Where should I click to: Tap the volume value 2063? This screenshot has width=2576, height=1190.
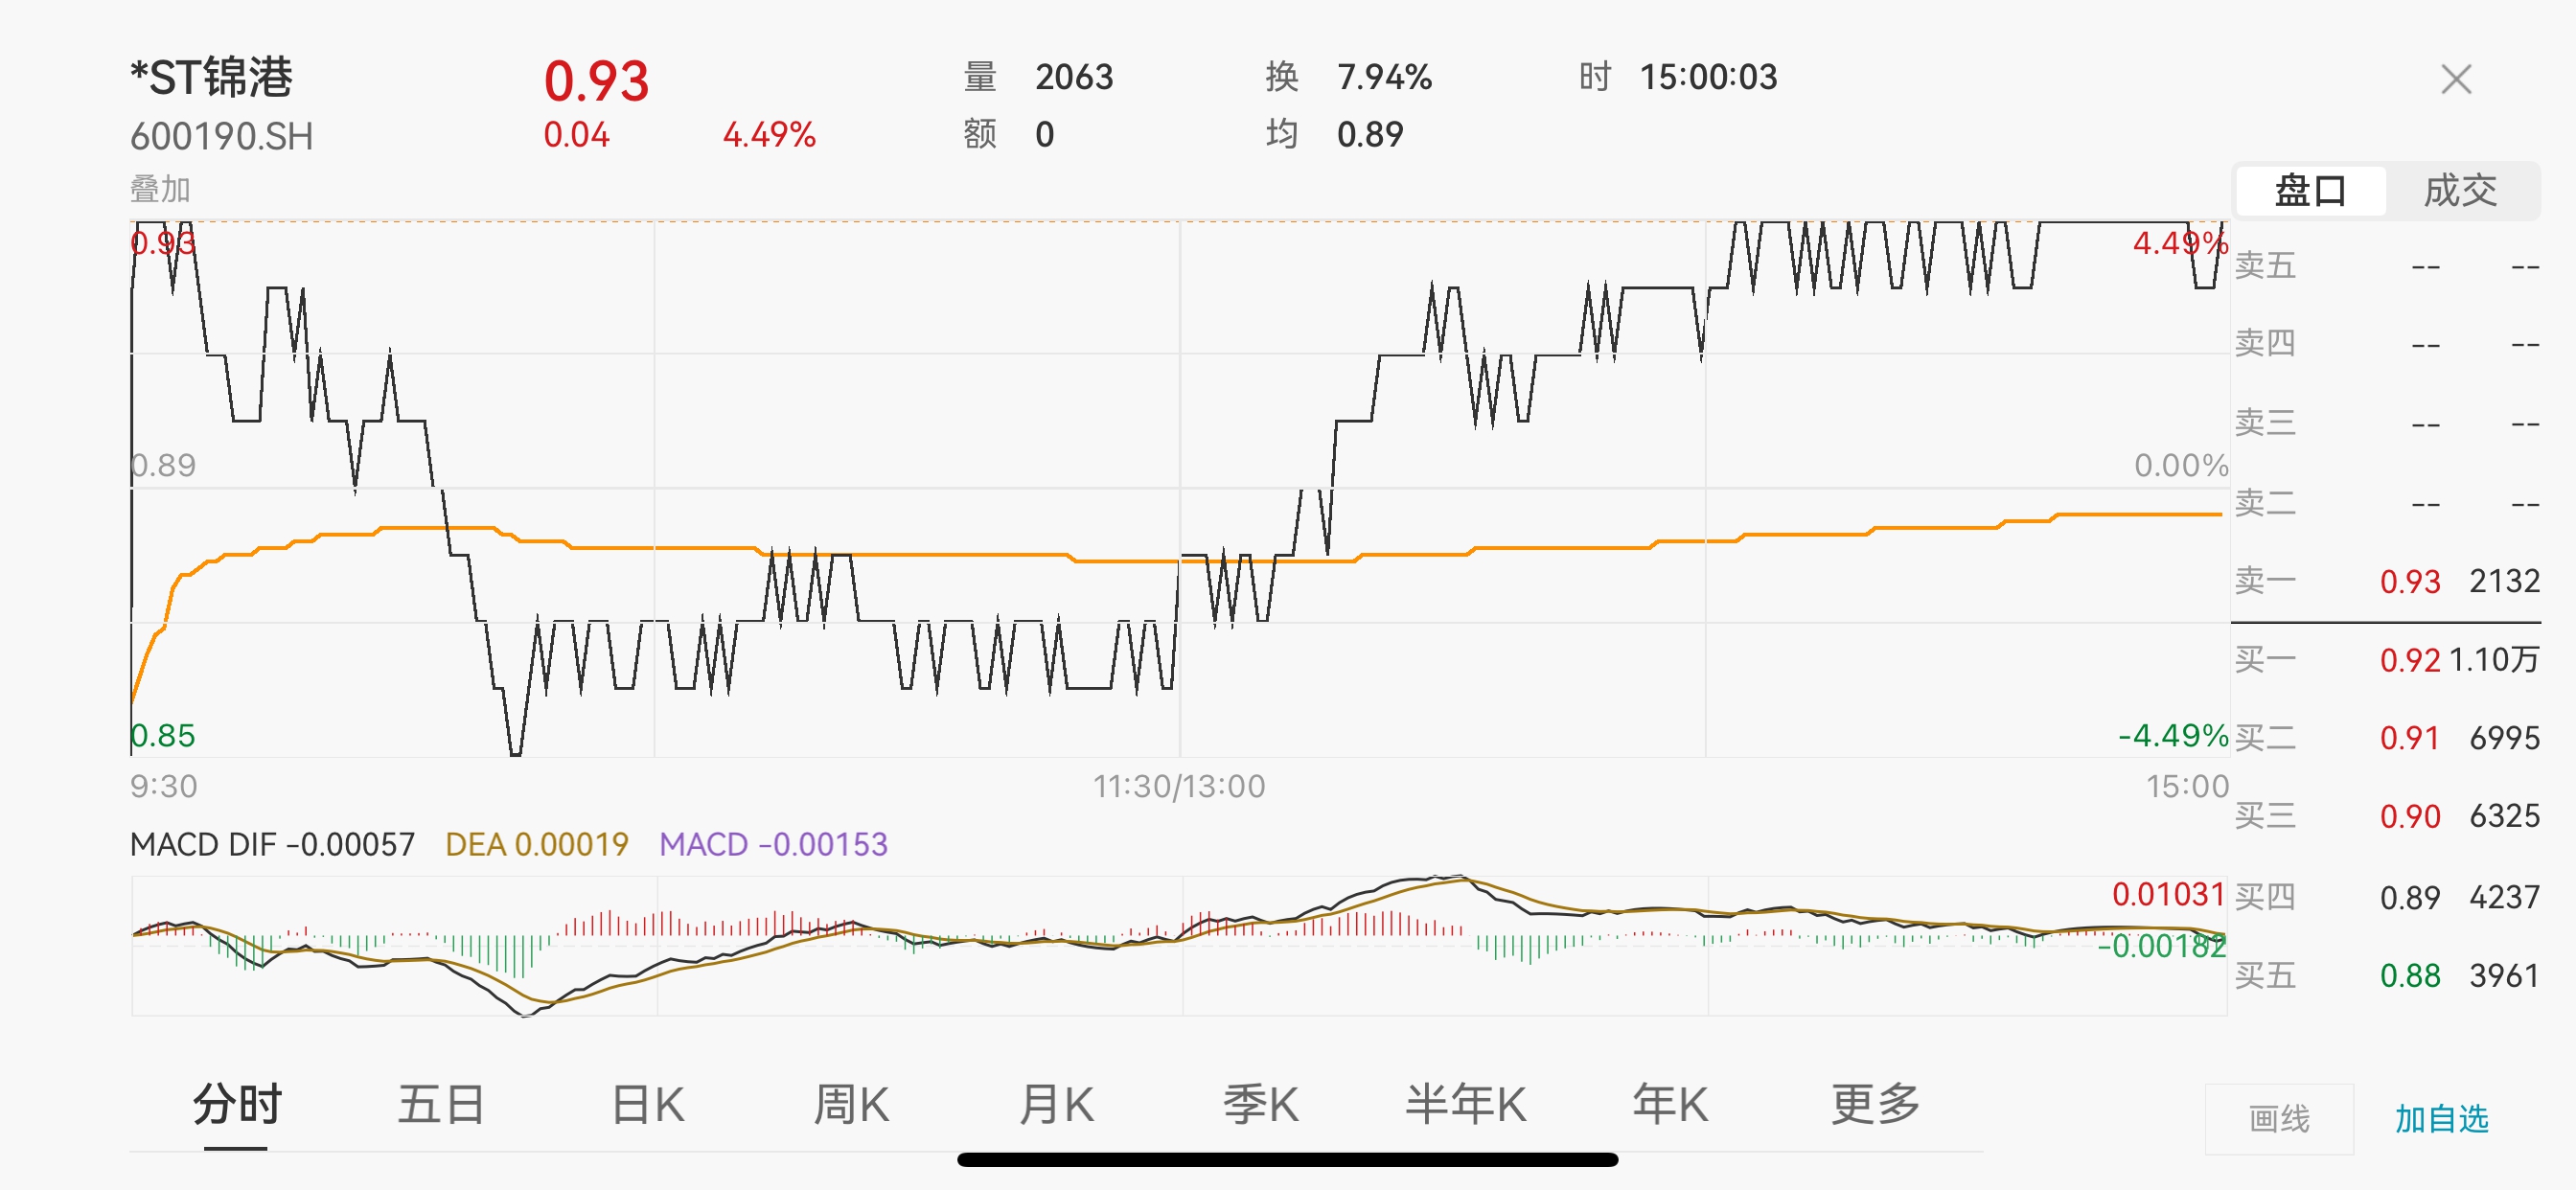pos(1074,77)
